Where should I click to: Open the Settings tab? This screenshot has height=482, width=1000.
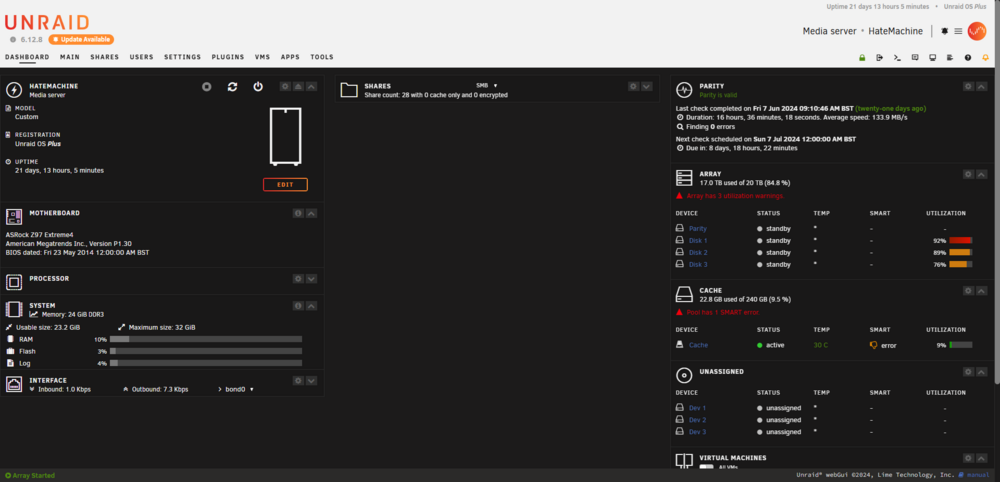(x=182, y=57)
